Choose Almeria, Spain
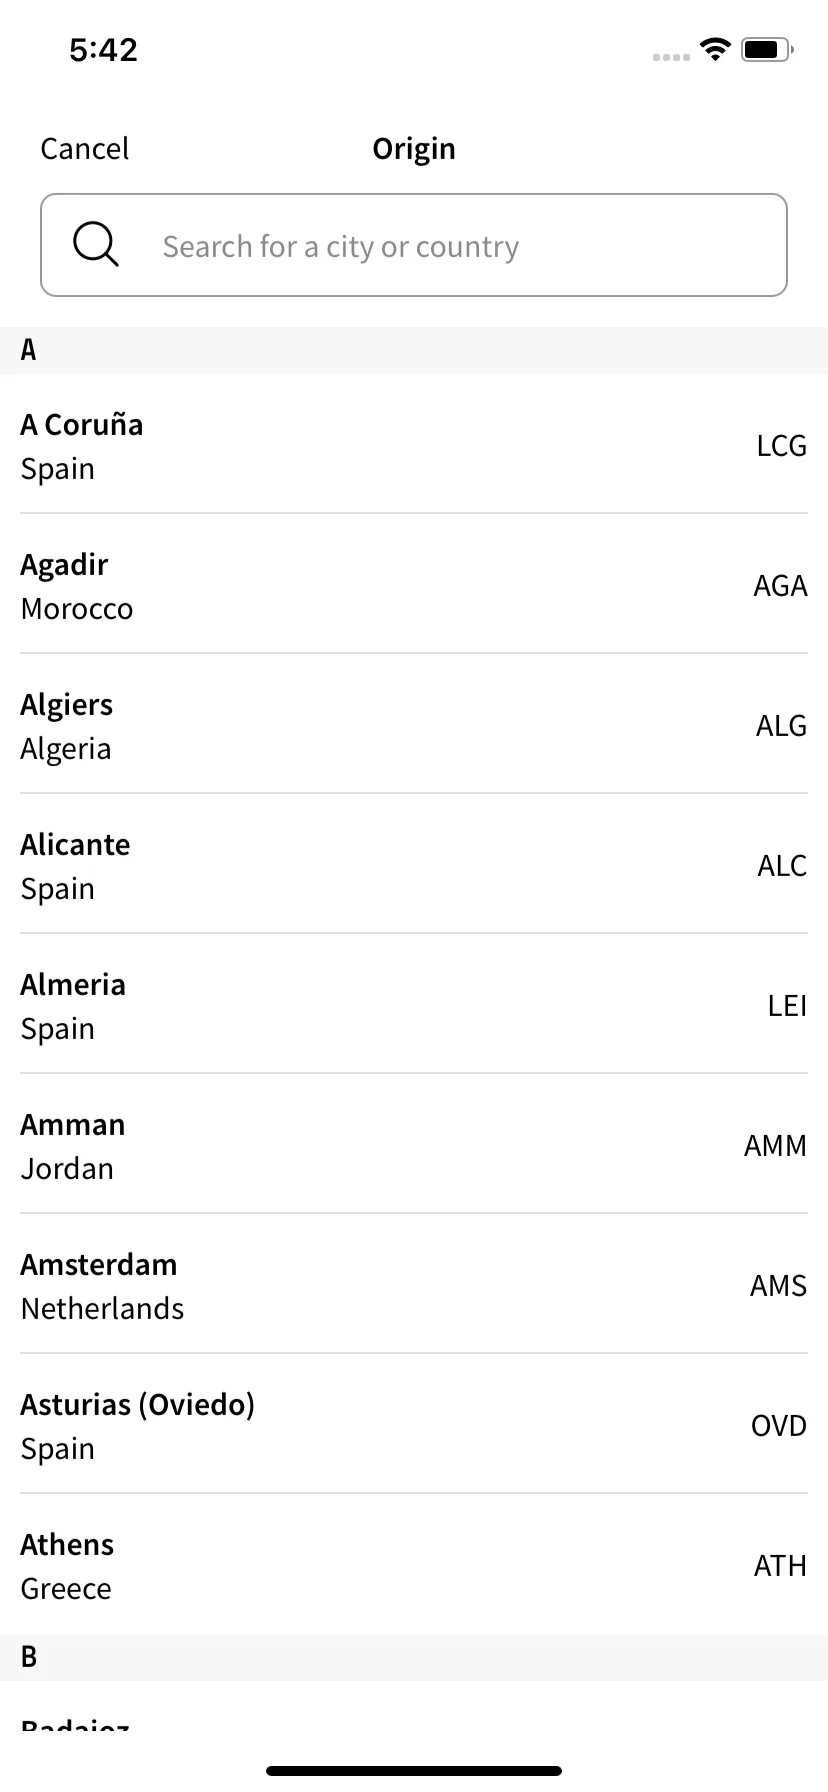828x1792 pixels. [414, 1005]
